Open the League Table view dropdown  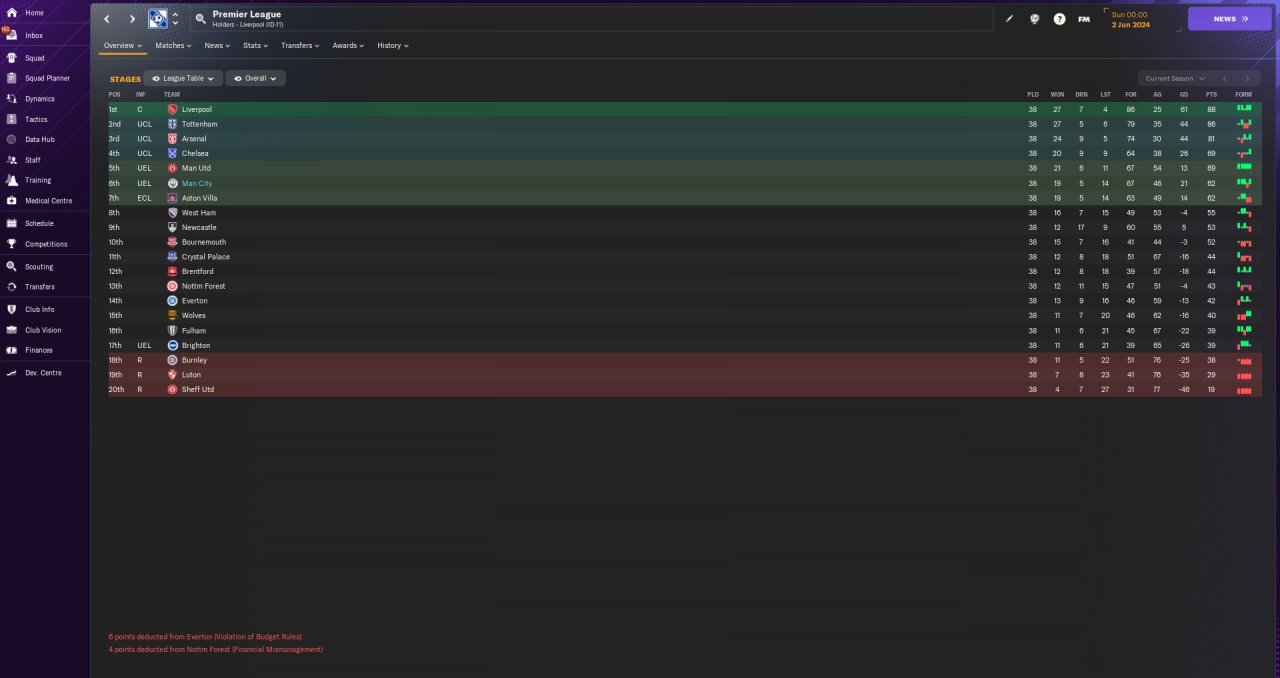(x=183, y=78)
